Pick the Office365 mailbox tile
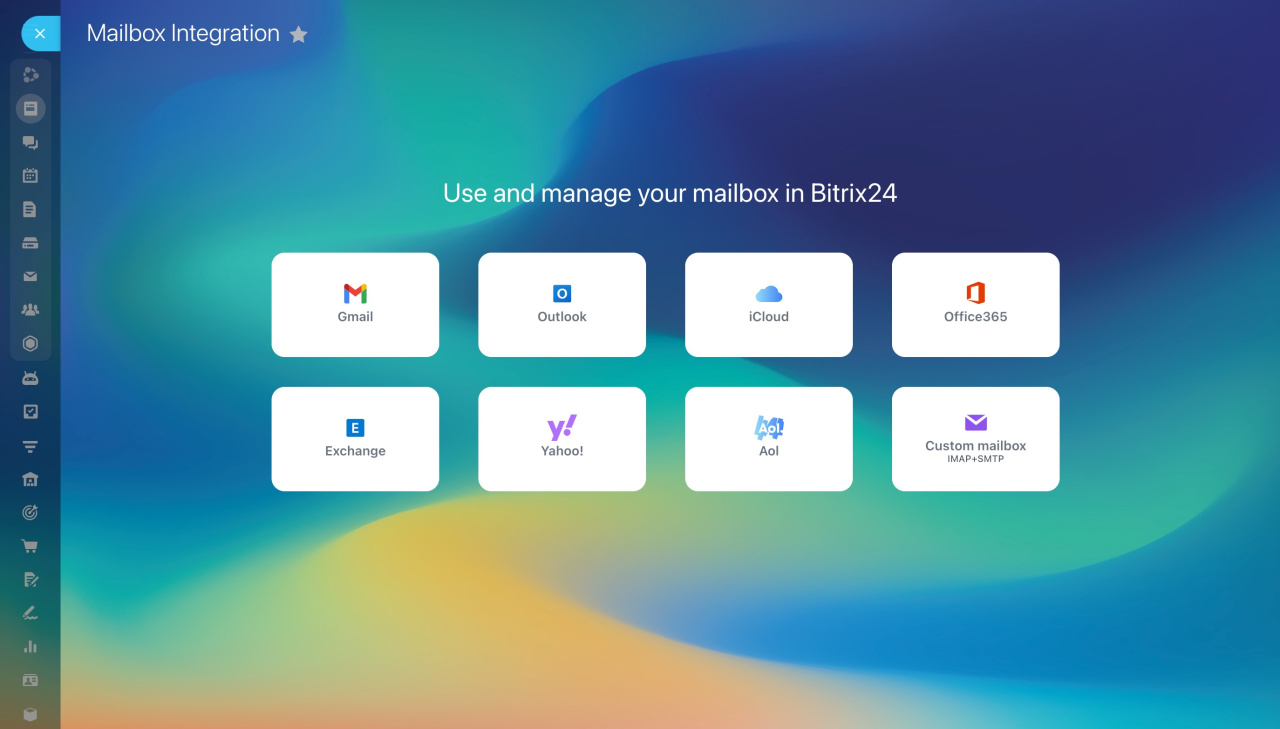 [x=975, y=304]
